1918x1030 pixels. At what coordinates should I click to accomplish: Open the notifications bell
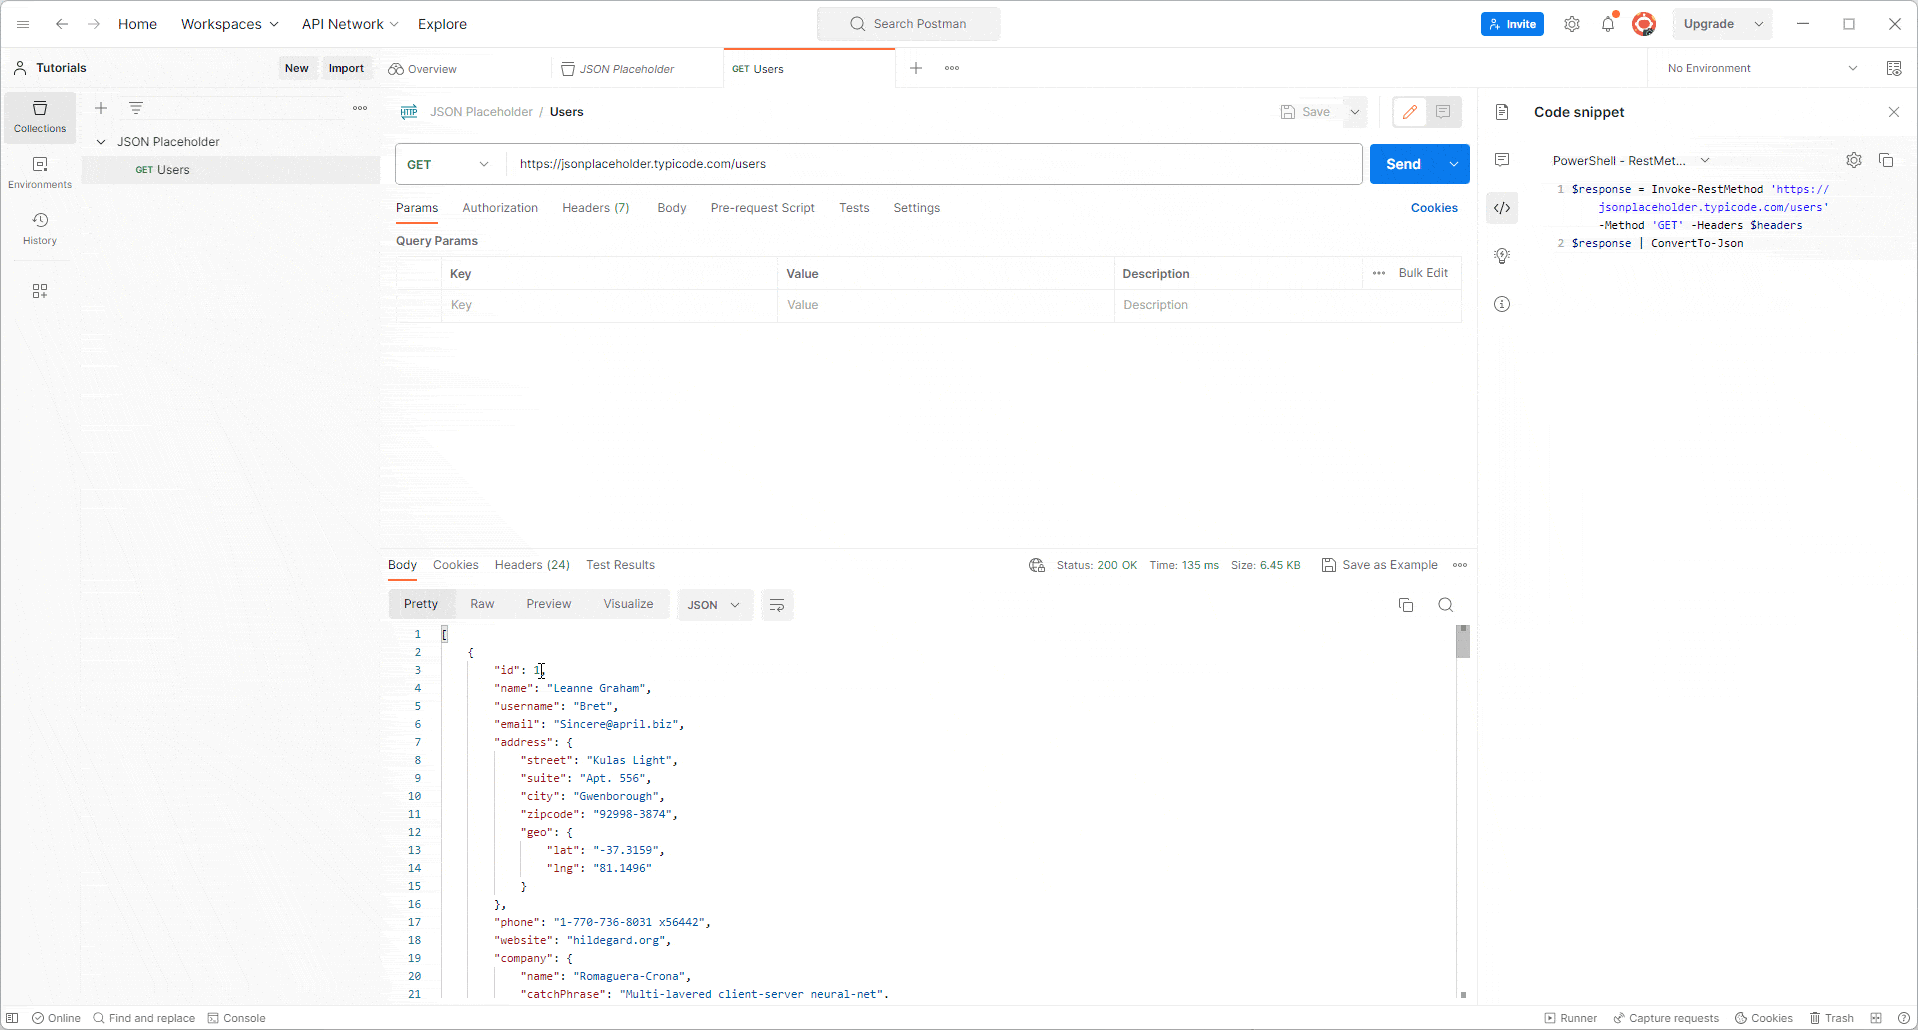click(1608, 24)
